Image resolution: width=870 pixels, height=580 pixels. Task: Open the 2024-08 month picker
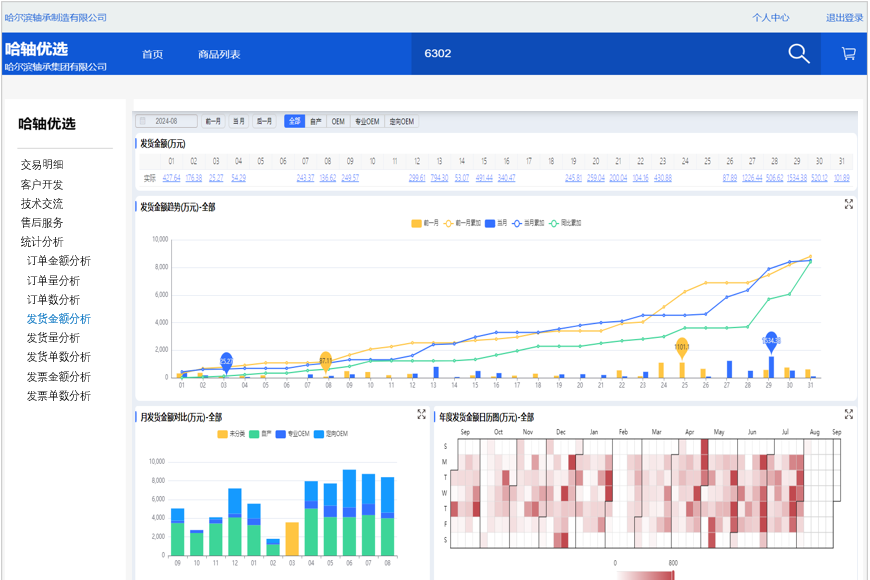(x=166, y=121)
